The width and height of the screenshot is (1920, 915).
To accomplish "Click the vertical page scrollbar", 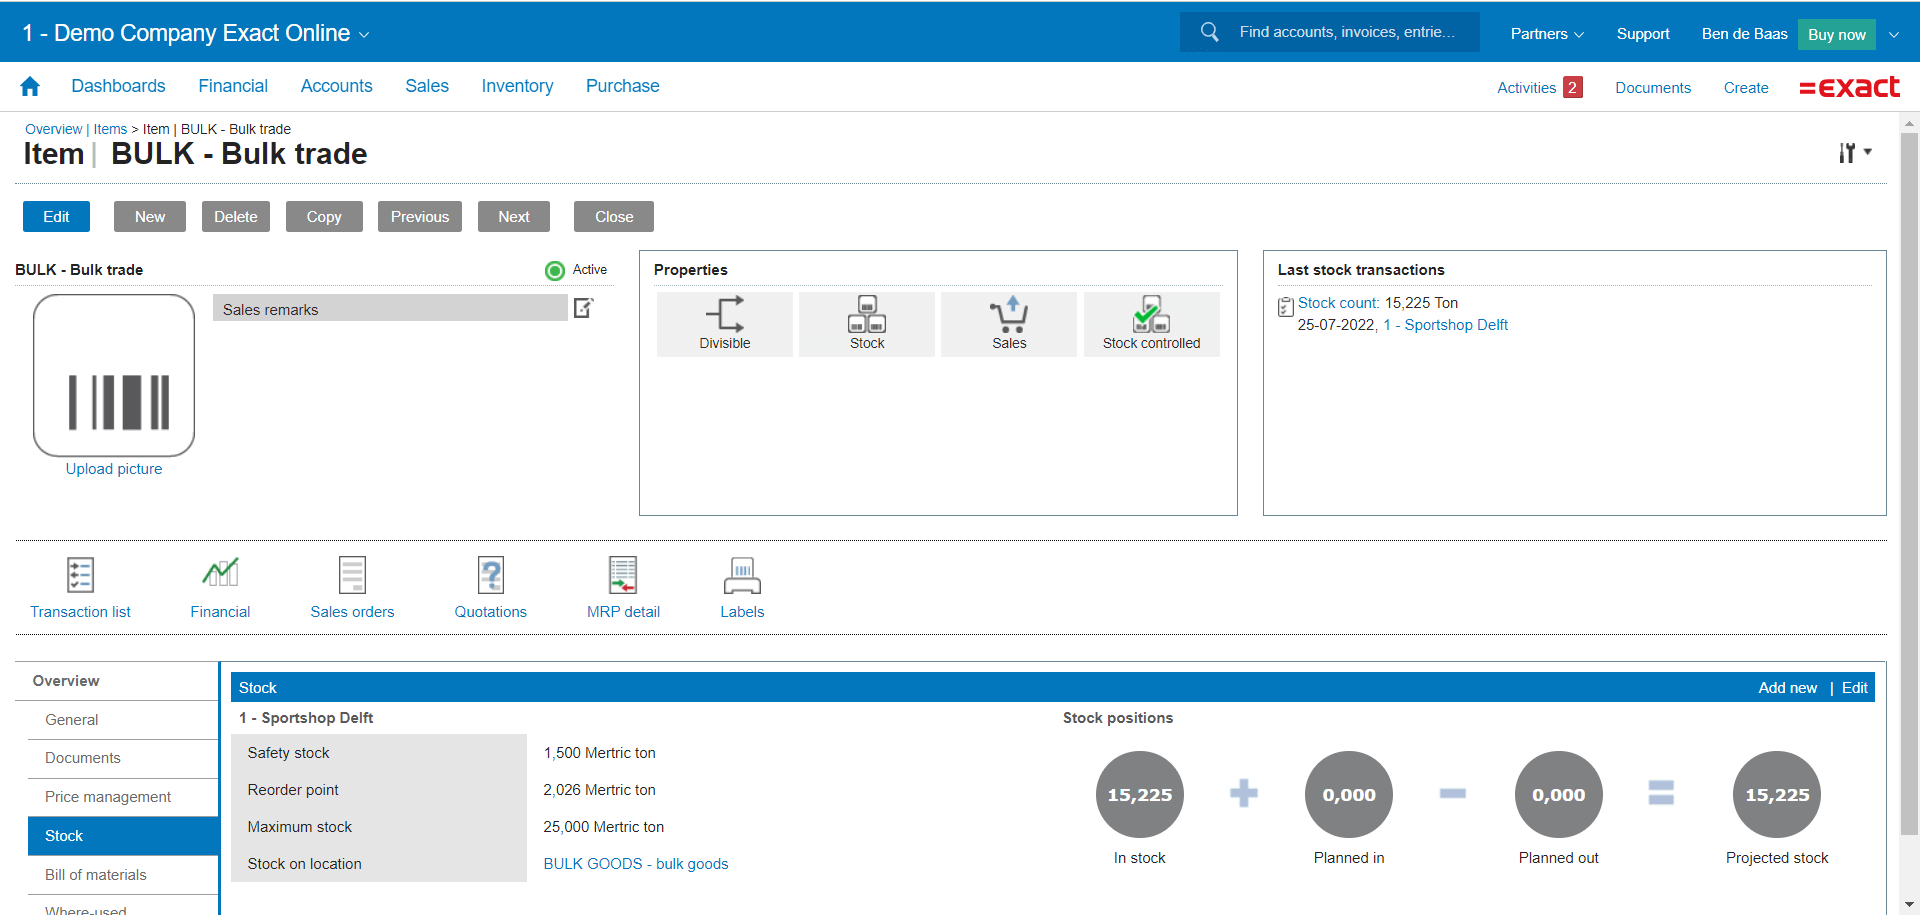I will pos(1909,480).
